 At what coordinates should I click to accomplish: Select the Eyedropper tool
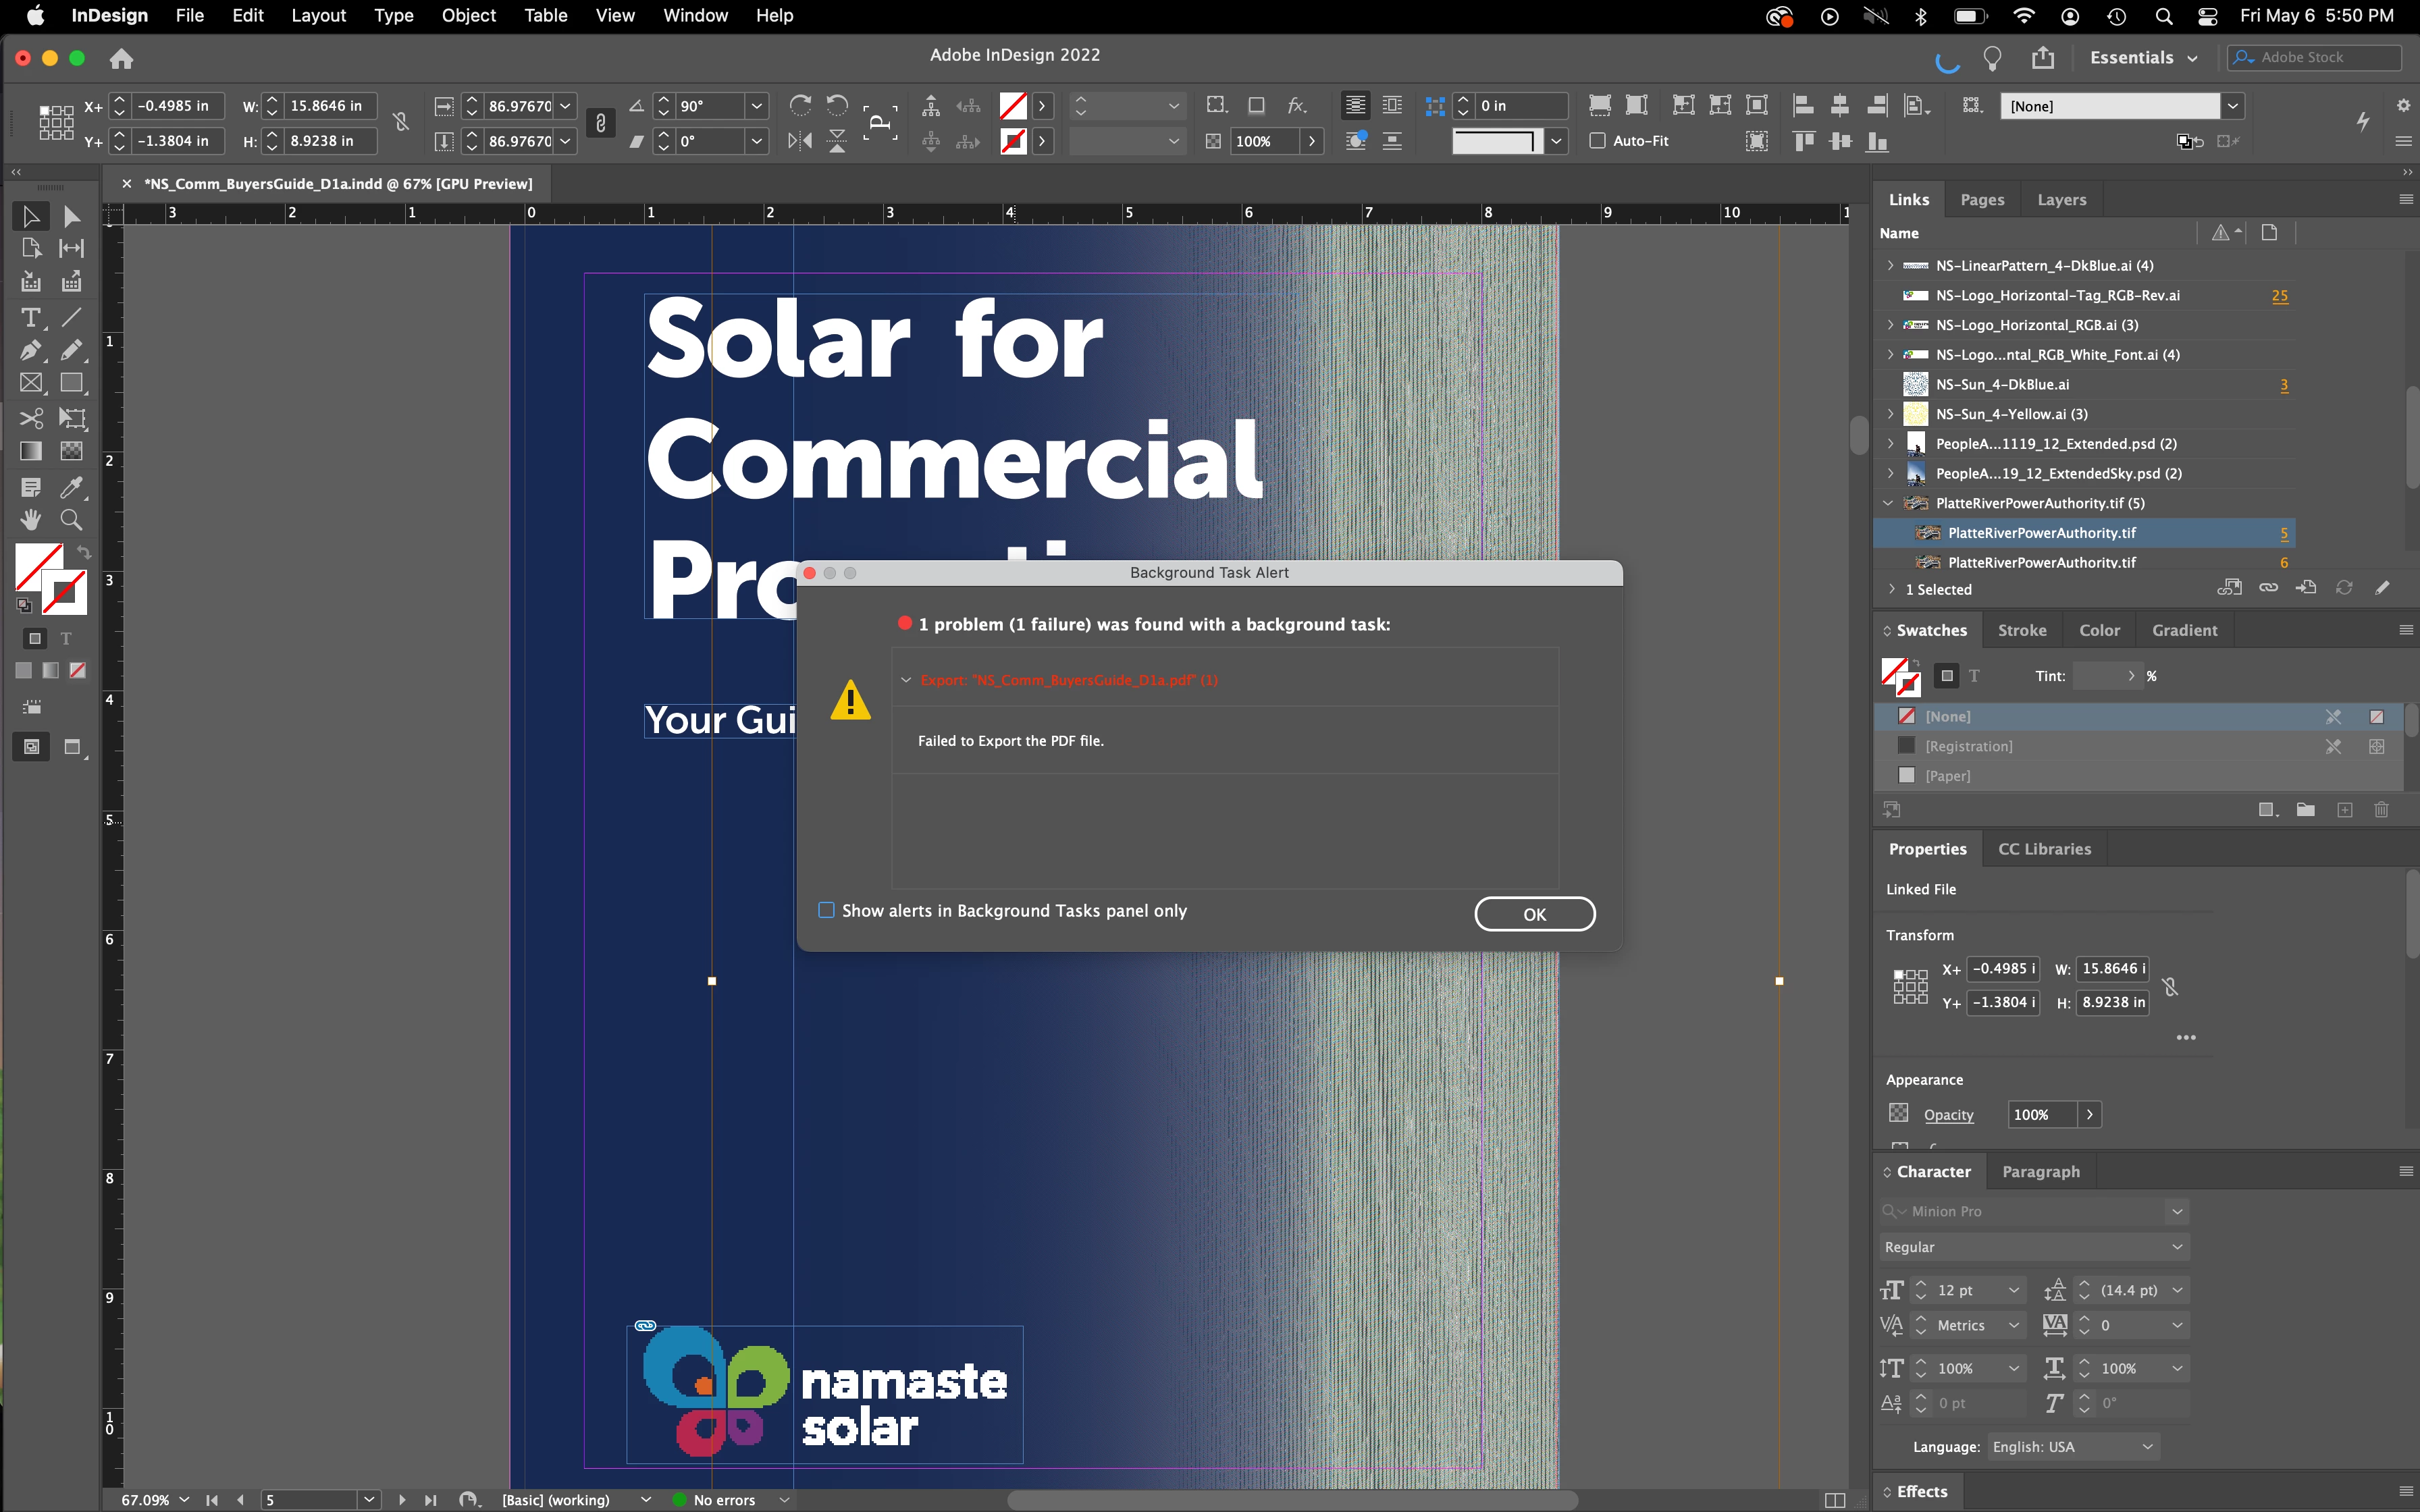coord(71,487)
